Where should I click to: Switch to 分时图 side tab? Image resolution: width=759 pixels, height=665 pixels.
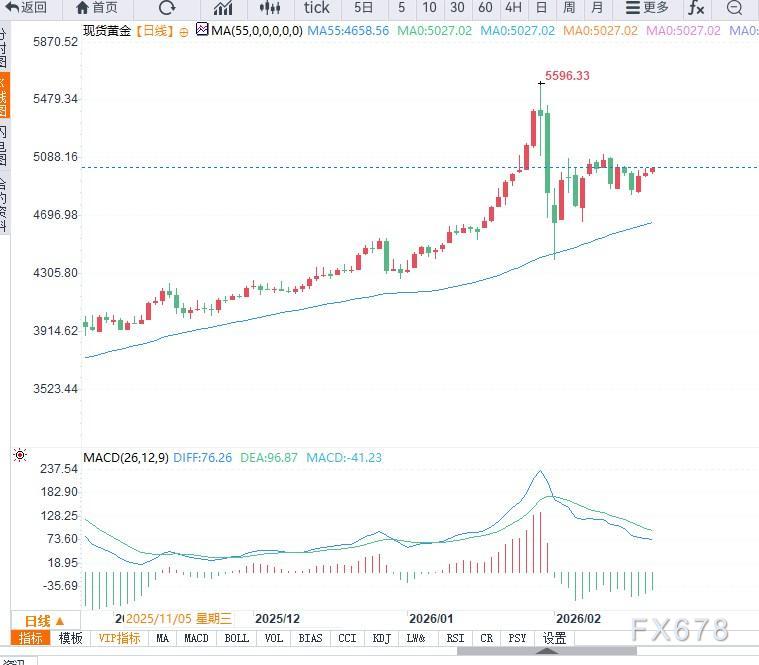click(x=3, y=46)
